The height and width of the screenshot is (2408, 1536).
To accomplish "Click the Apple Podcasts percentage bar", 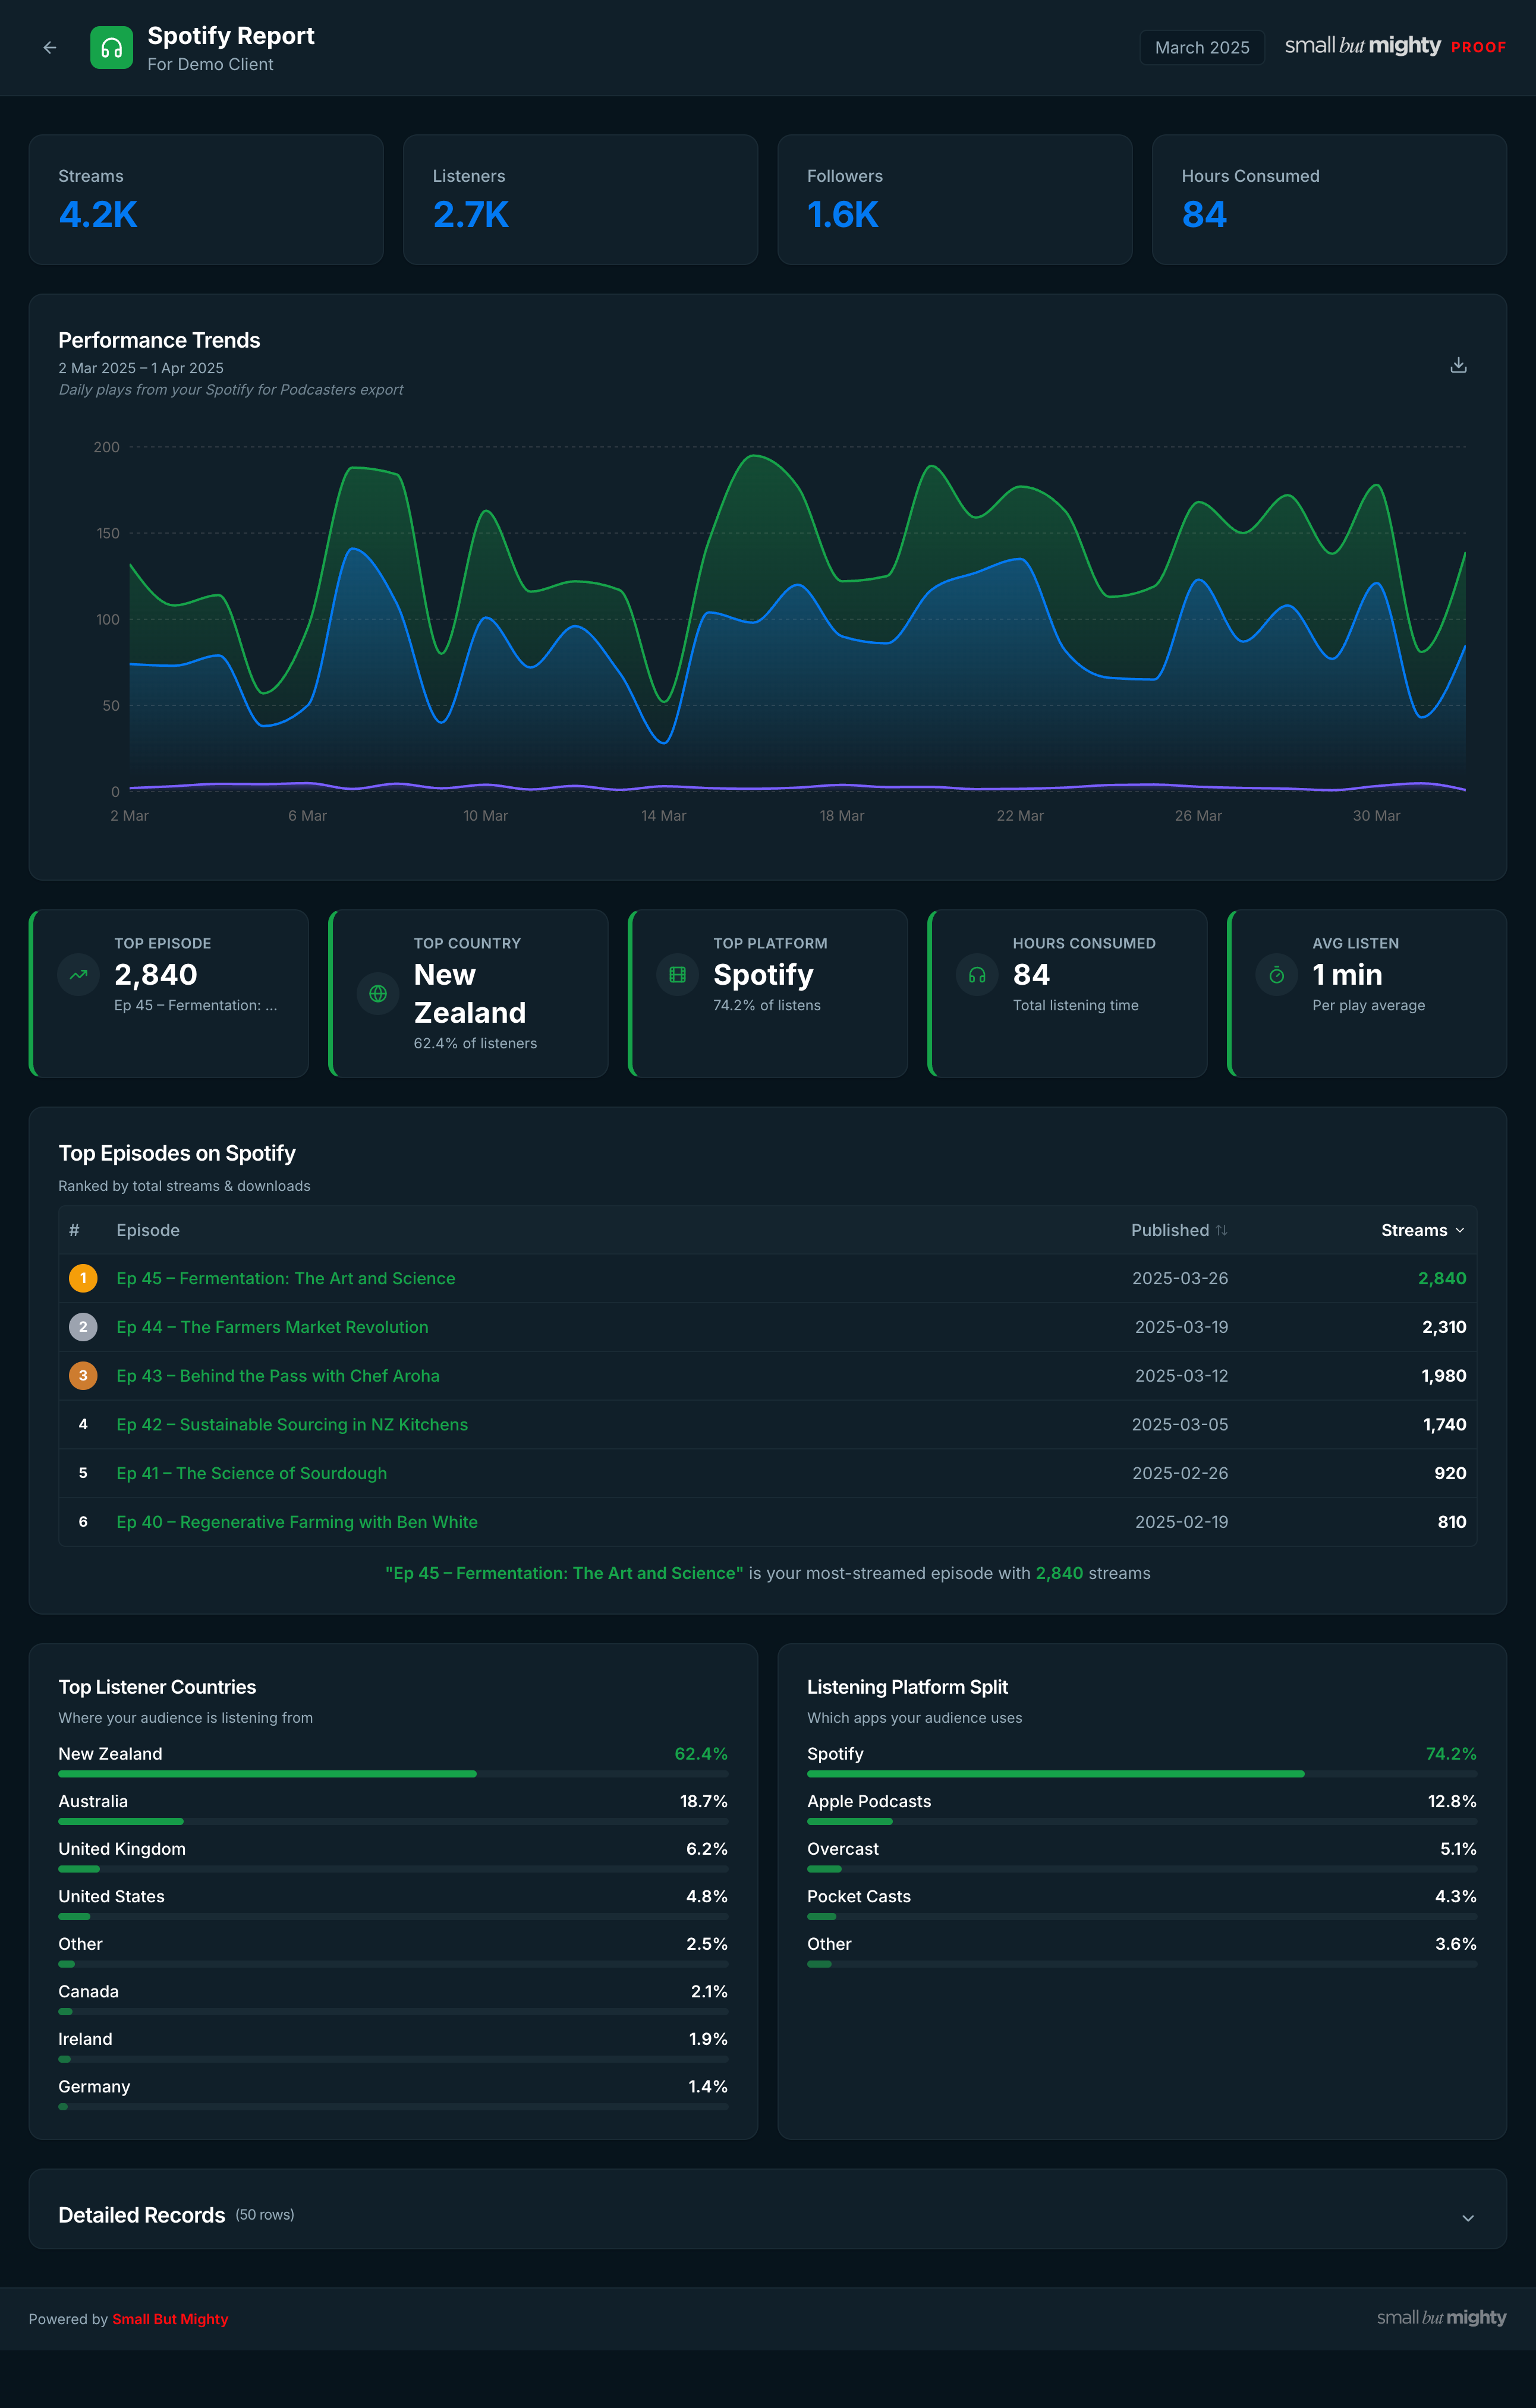I will 1142,1821.
